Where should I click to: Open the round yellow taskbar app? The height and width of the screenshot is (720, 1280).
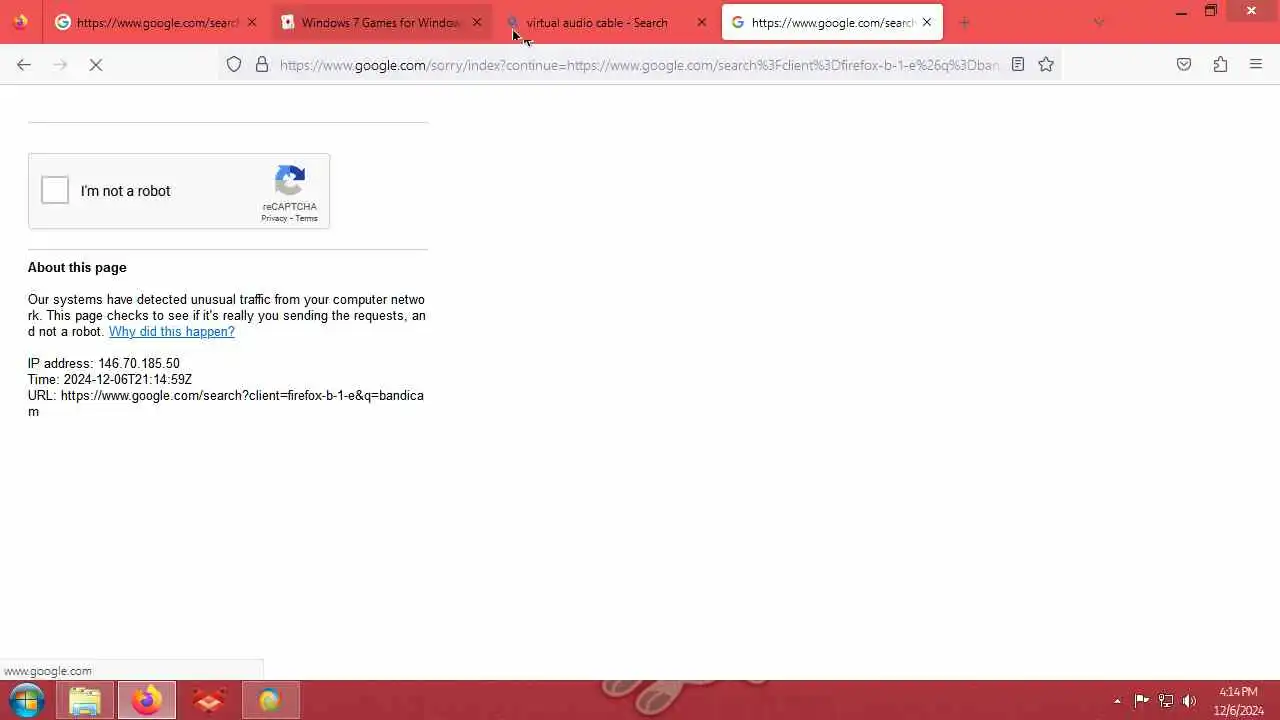coord(270,701)
